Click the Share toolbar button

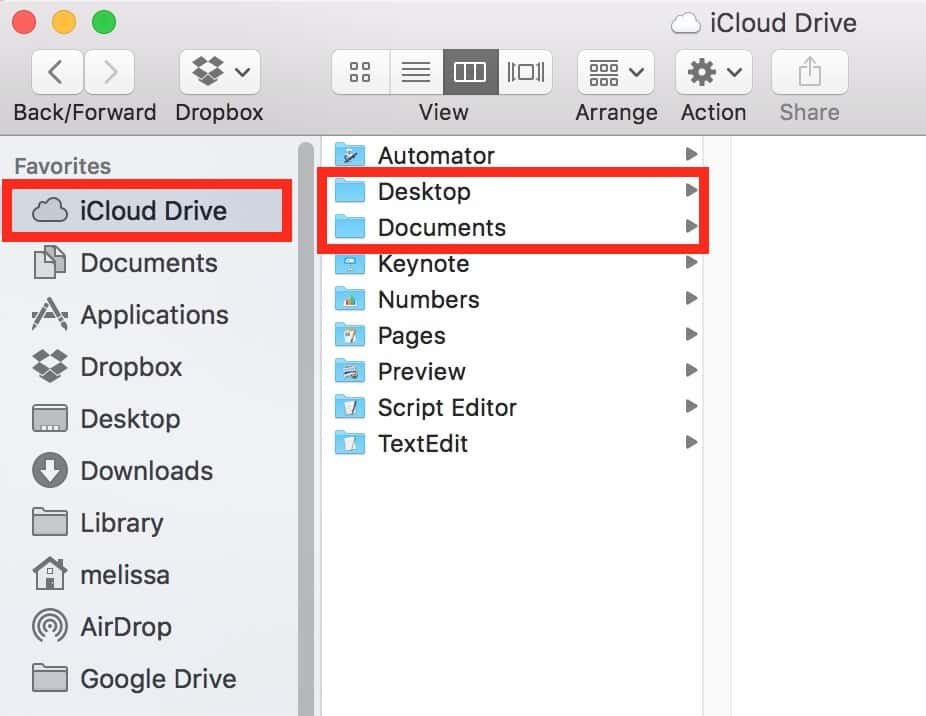[809, 72]
